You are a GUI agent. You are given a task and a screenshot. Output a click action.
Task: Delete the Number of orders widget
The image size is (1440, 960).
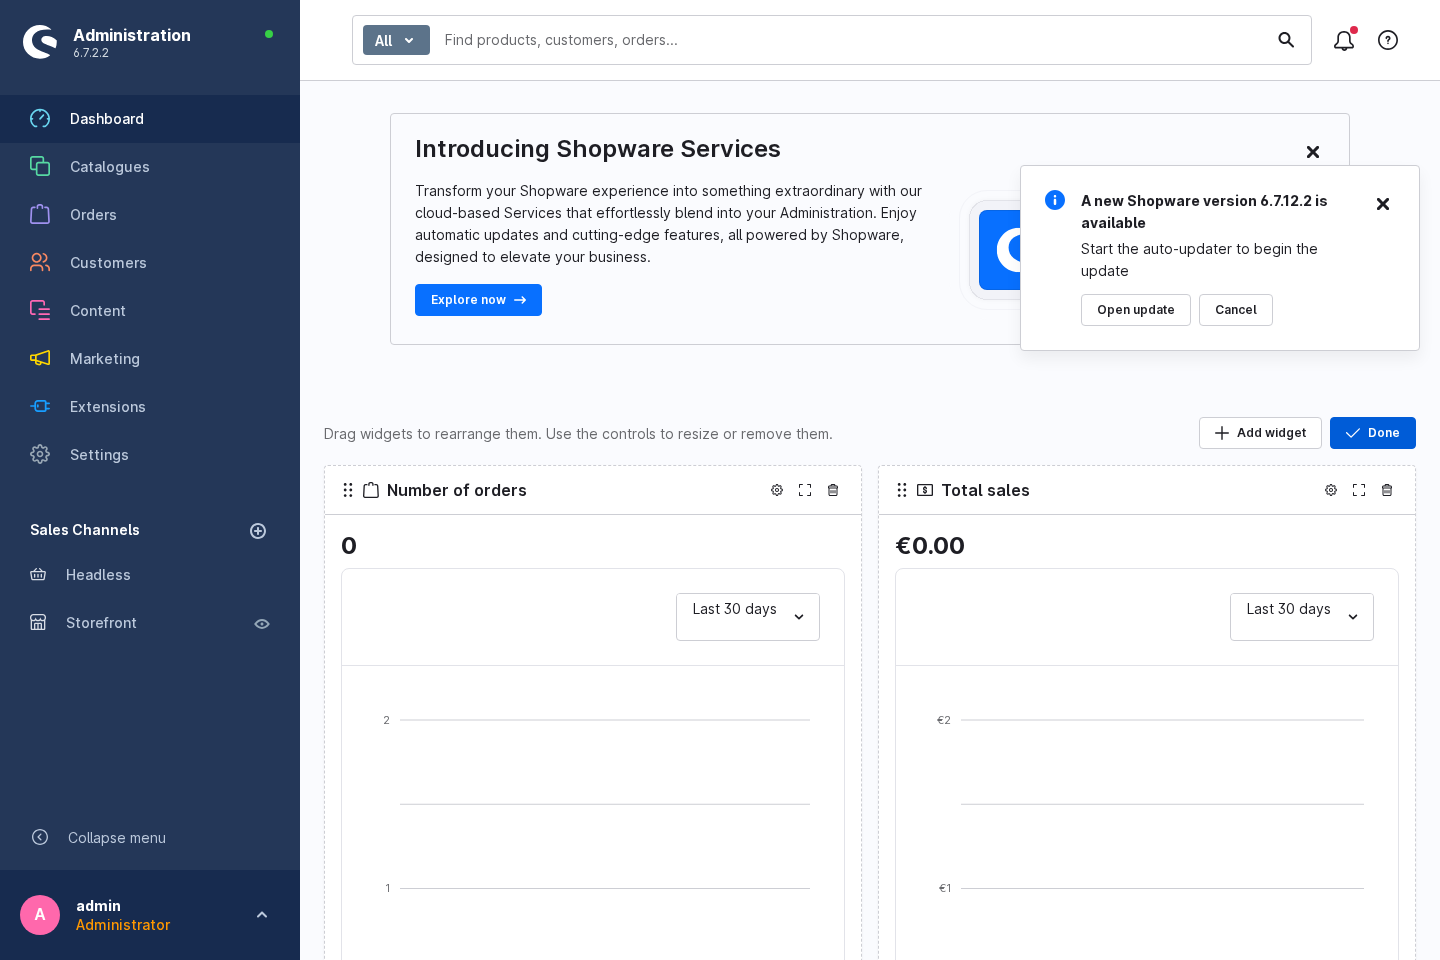click(x=833, y=490)
